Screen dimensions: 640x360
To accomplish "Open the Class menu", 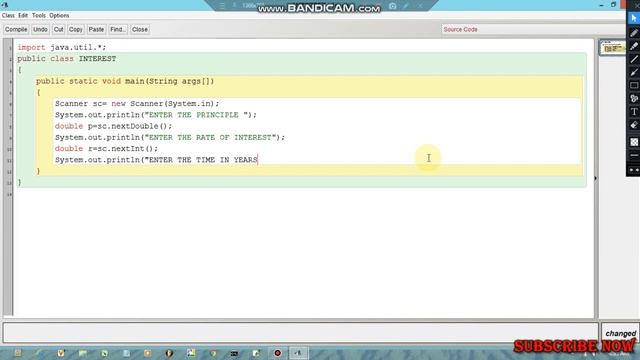I will tap(8, 16).
